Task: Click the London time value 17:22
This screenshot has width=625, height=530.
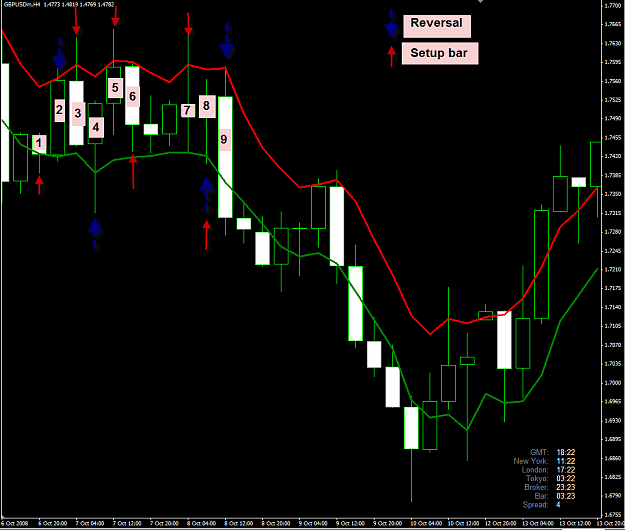Action: tap(566, 470)
